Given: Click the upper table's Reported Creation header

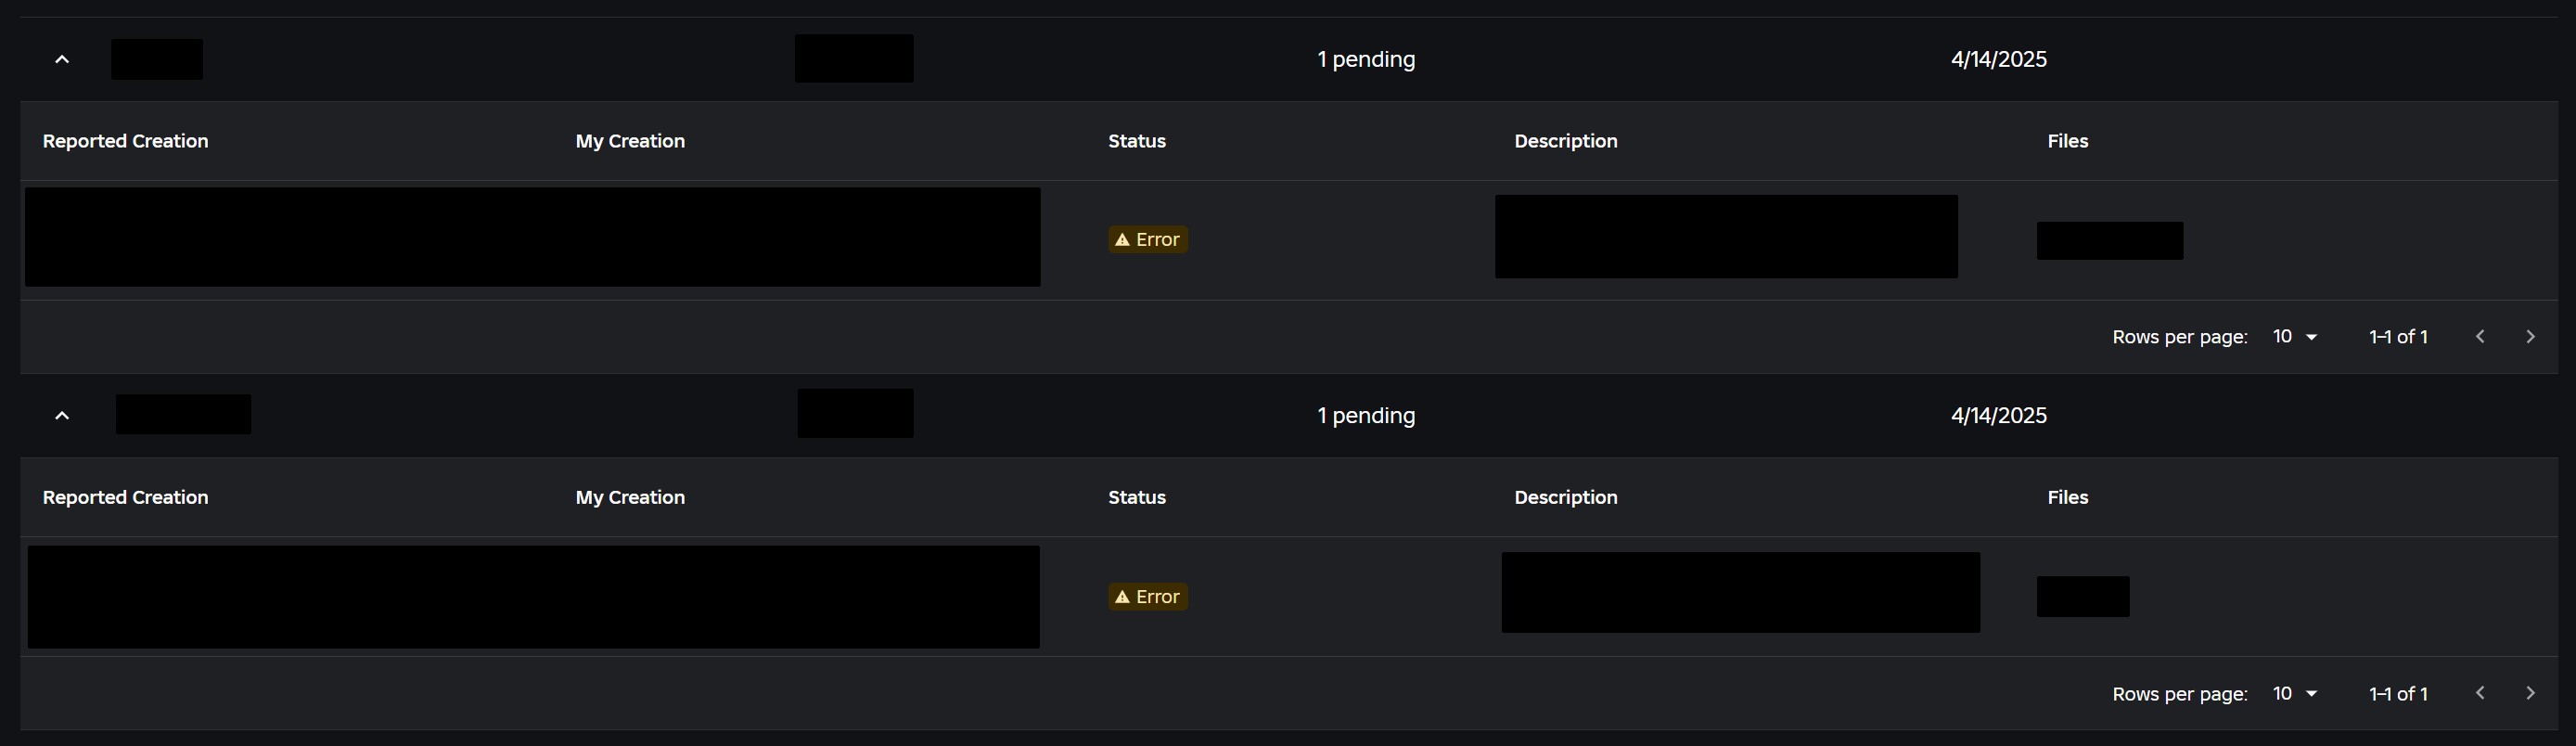Looking at the screenshot, I should click(x=125, y=141).
